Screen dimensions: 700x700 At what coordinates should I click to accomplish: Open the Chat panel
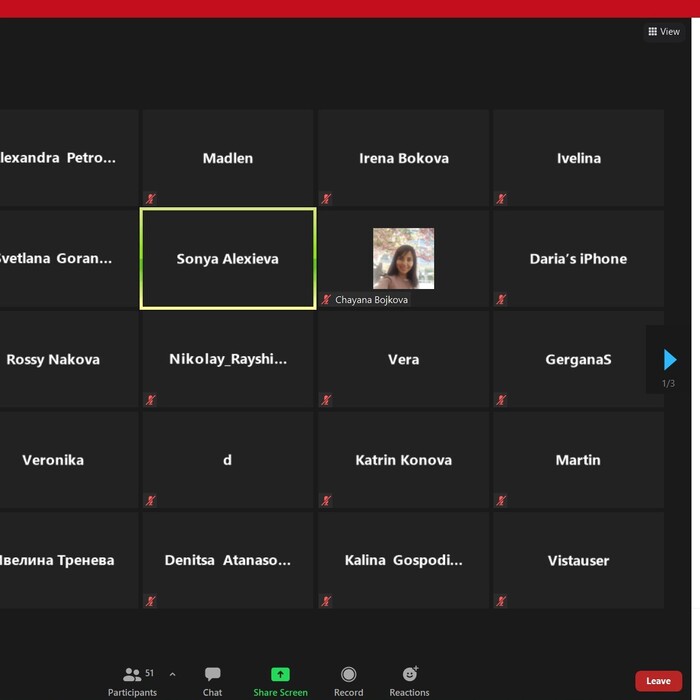[x=212, y=680]
